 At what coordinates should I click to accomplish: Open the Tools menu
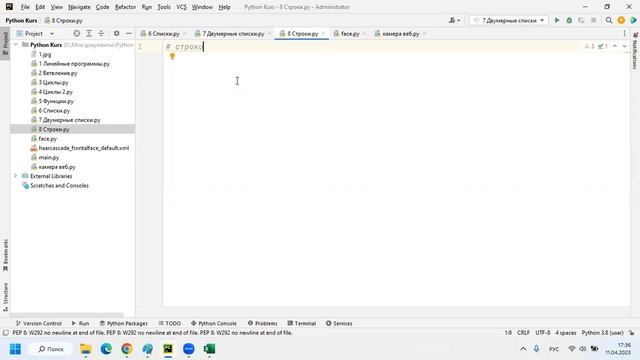[164, 7]
